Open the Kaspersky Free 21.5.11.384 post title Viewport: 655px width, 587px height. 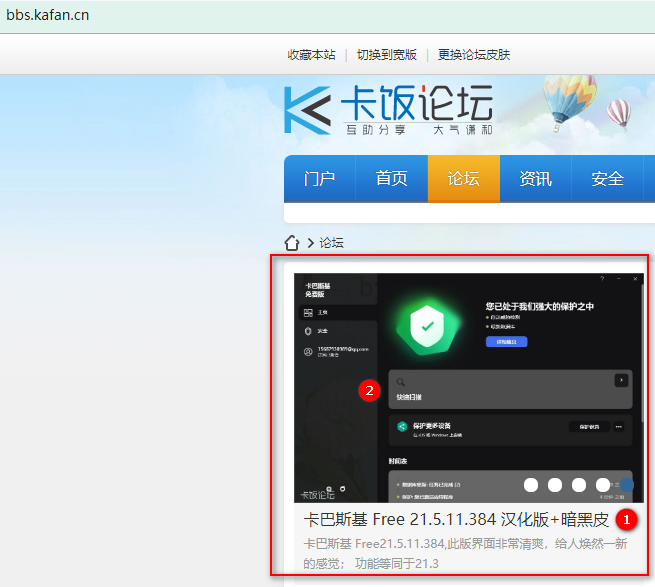pyautogui.click(x=456, y=519)
